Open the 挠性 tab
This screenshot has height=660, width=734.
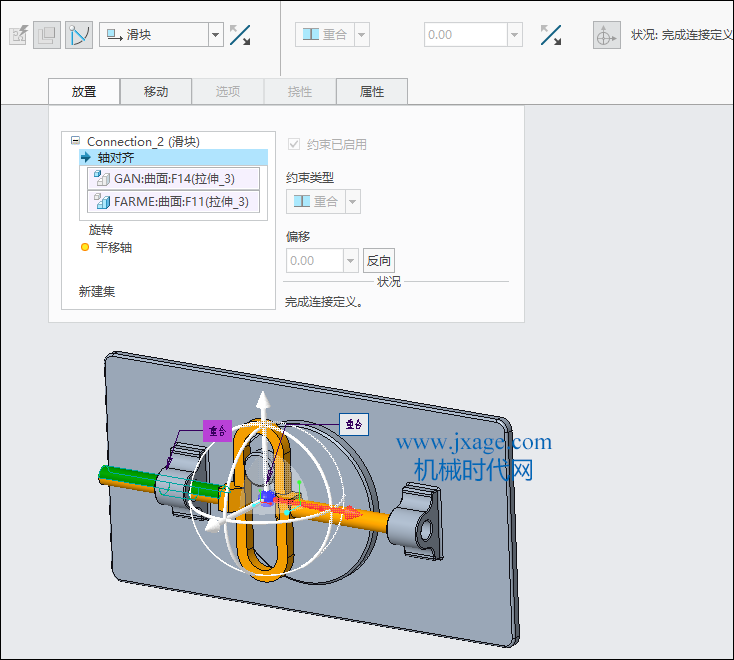point(300,91)
